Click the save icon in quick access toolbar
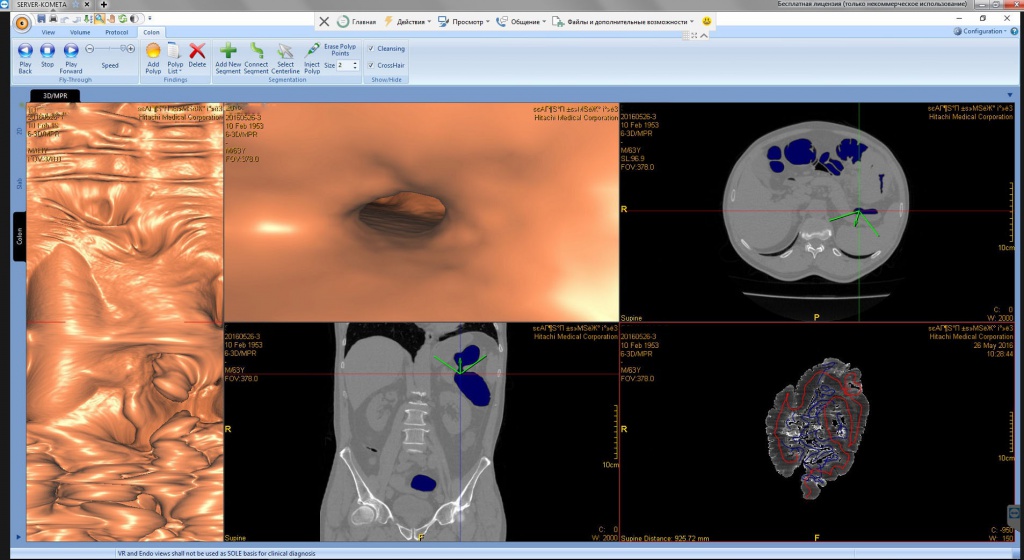 40,18
